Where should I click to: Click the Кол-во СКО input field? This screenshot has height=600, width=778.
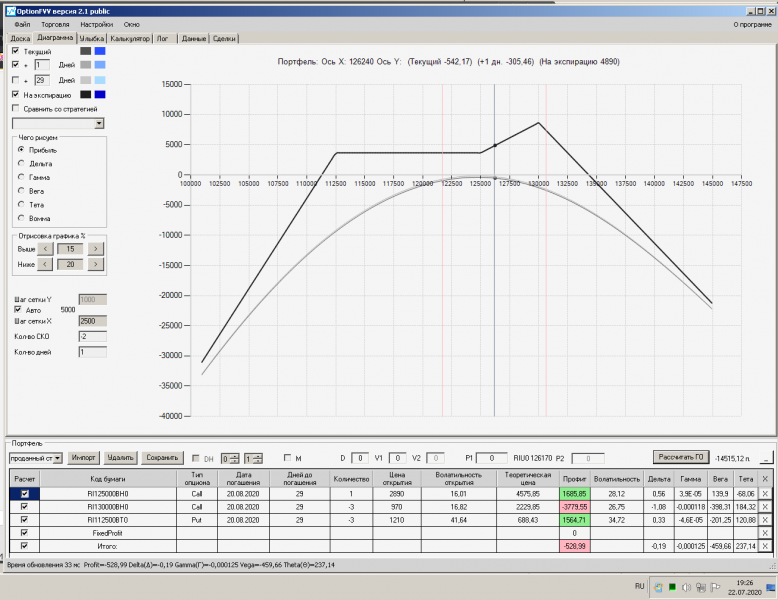[92, 336]
